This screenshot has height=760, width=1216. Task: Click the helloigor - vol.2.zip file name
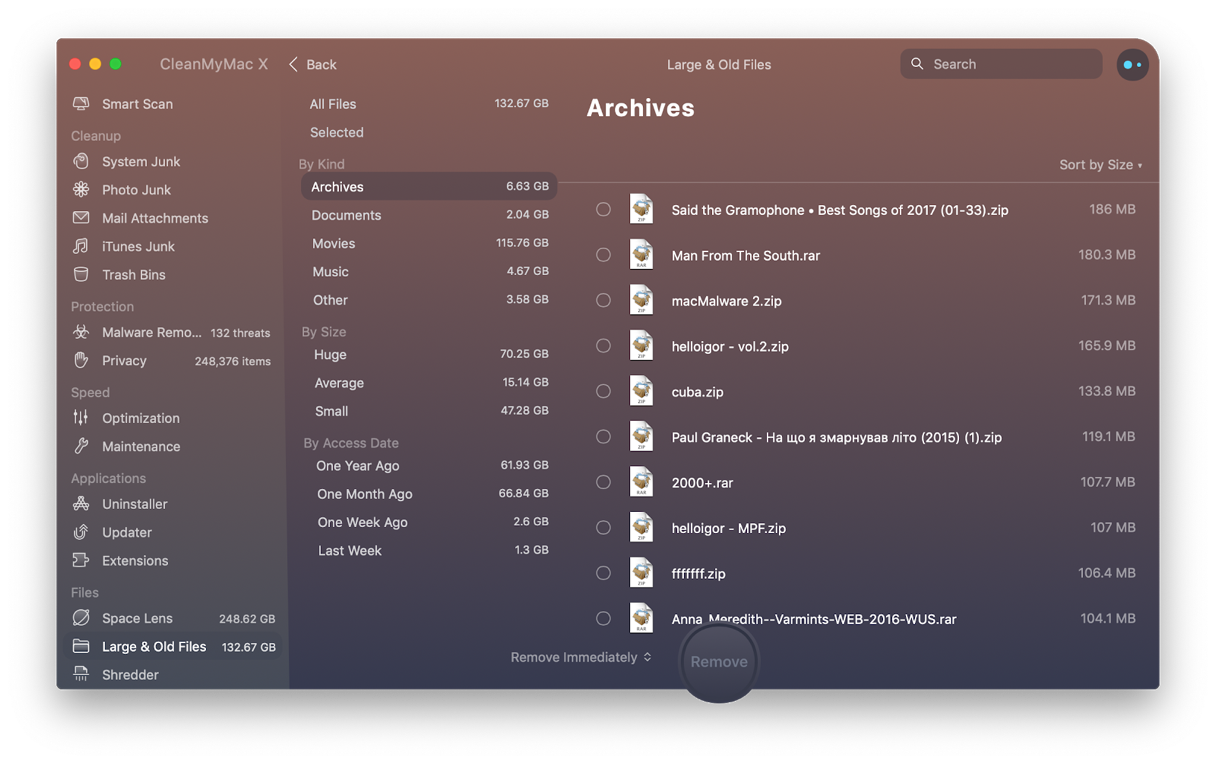[x=730, y=346]
